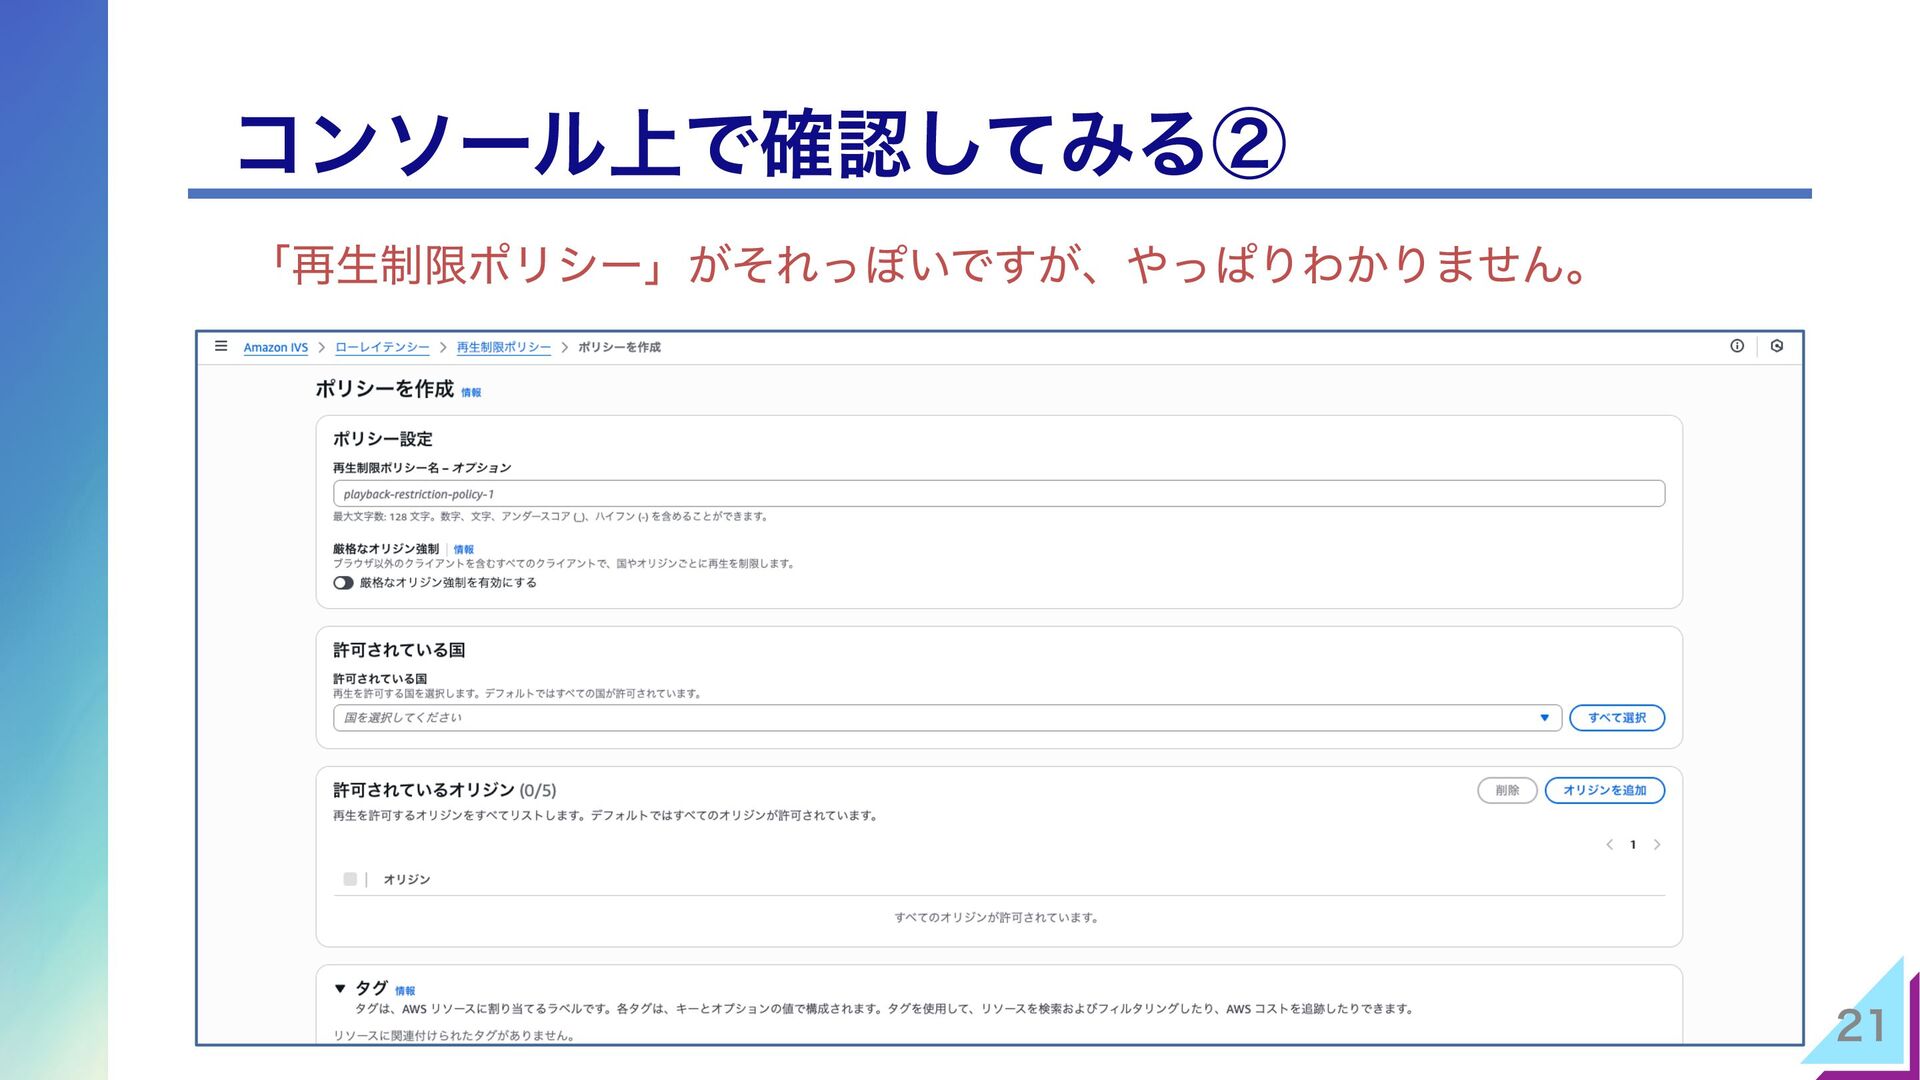1920x1080 pixels.
Task: Click the hexagon settings icon at top right
Action: tap(1777, 346)
